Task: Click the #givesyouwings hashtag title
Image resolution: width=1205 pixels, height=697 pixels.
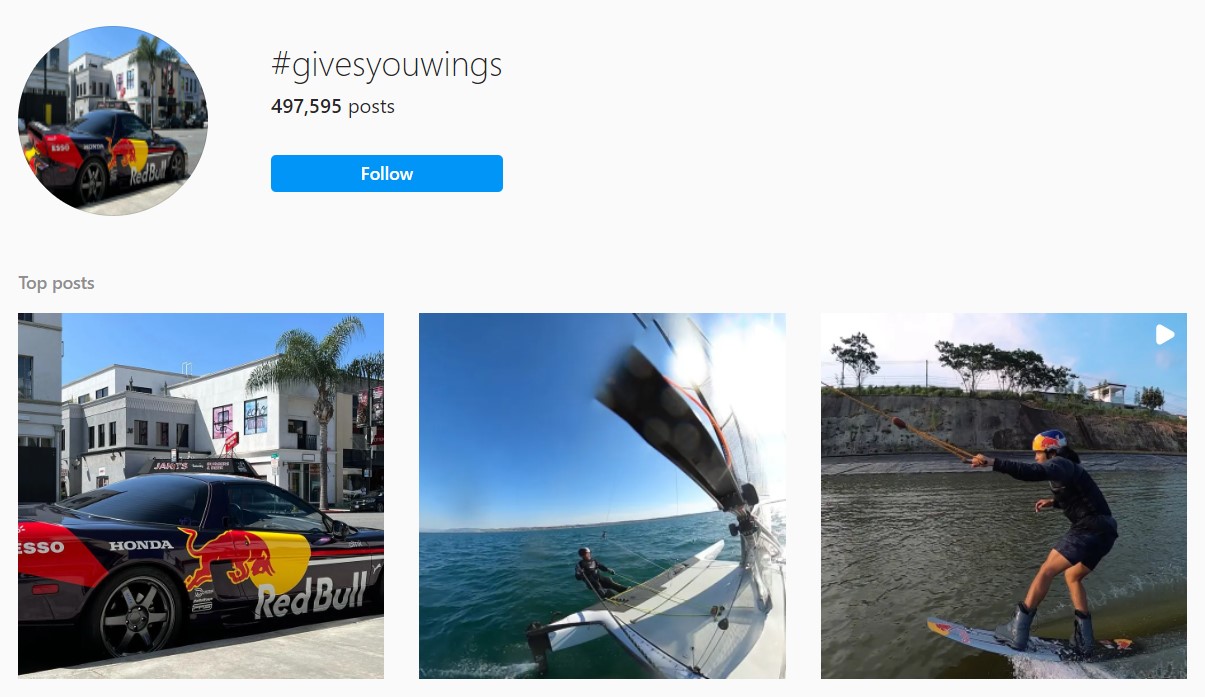Action: (x=386, y=65)
